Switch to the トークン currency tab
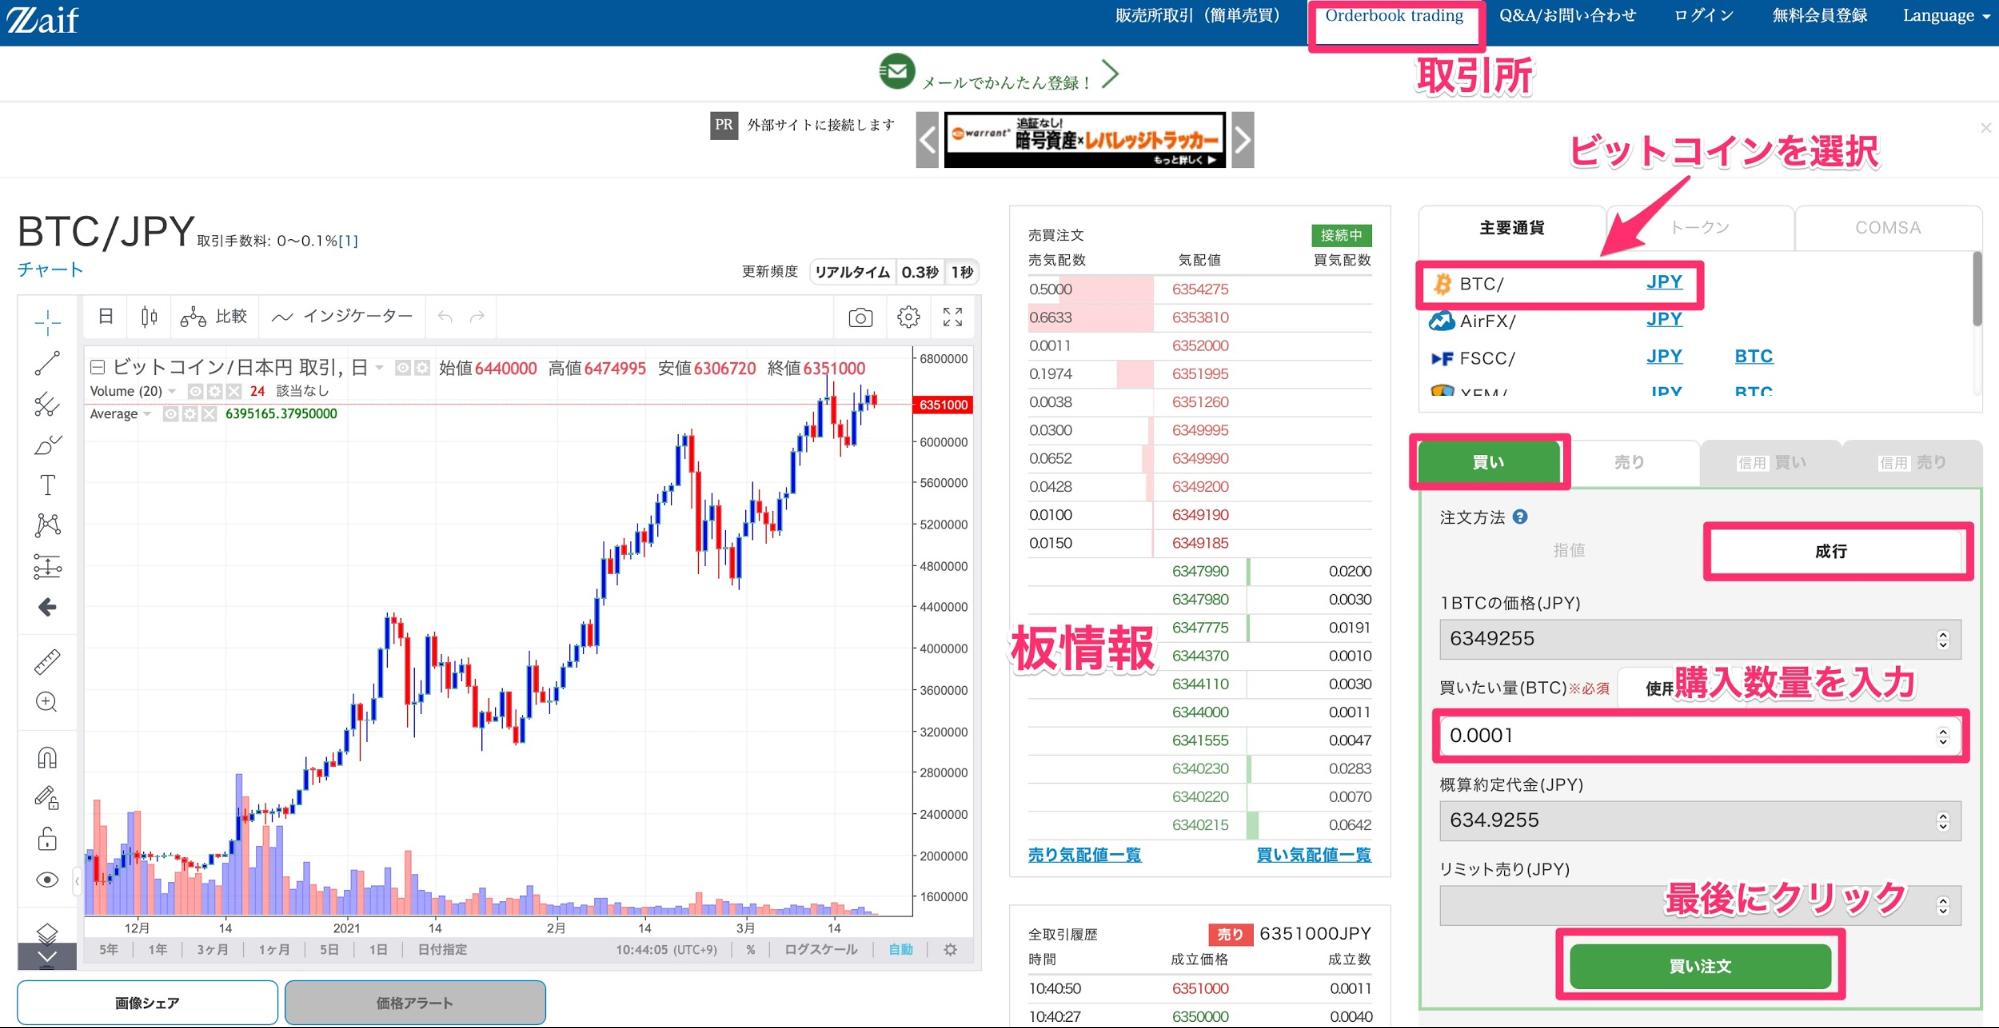The height and width of the screenshot is (1028, 1999). 1699,227
